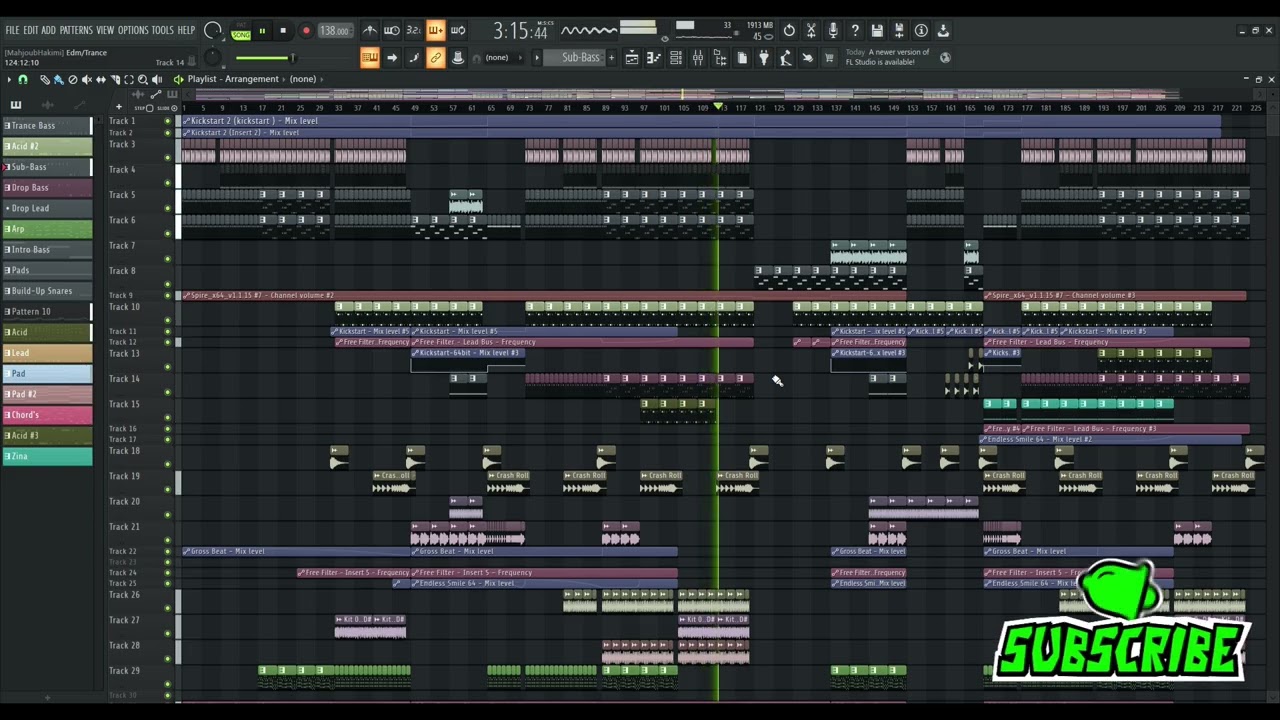Toggle PAT/SONG mode switch
The image size is (1280, 720).
tap(241, 31)
